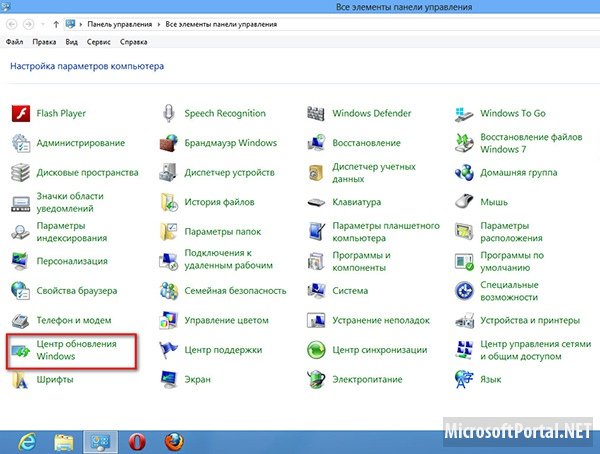Open the Восстановление icon
Viewport: 600px width, 454px height.
[x=316, y=143]
